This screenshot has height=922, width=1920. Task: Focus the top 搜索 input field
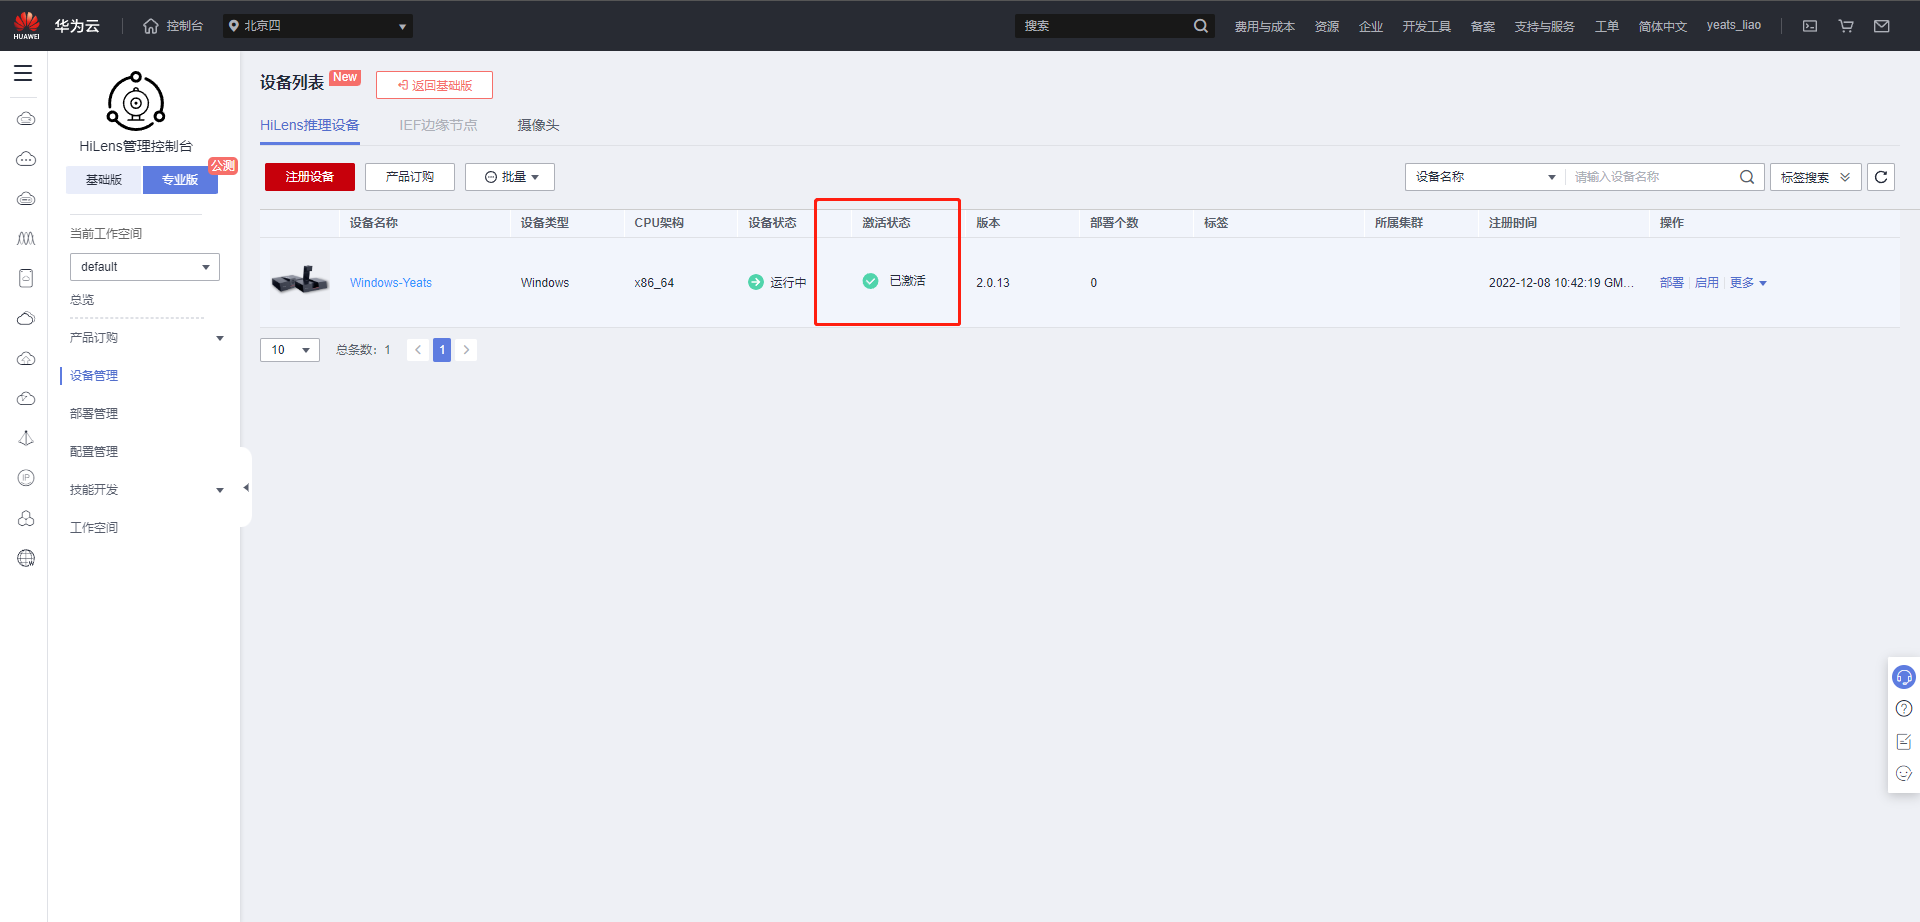1104,26
